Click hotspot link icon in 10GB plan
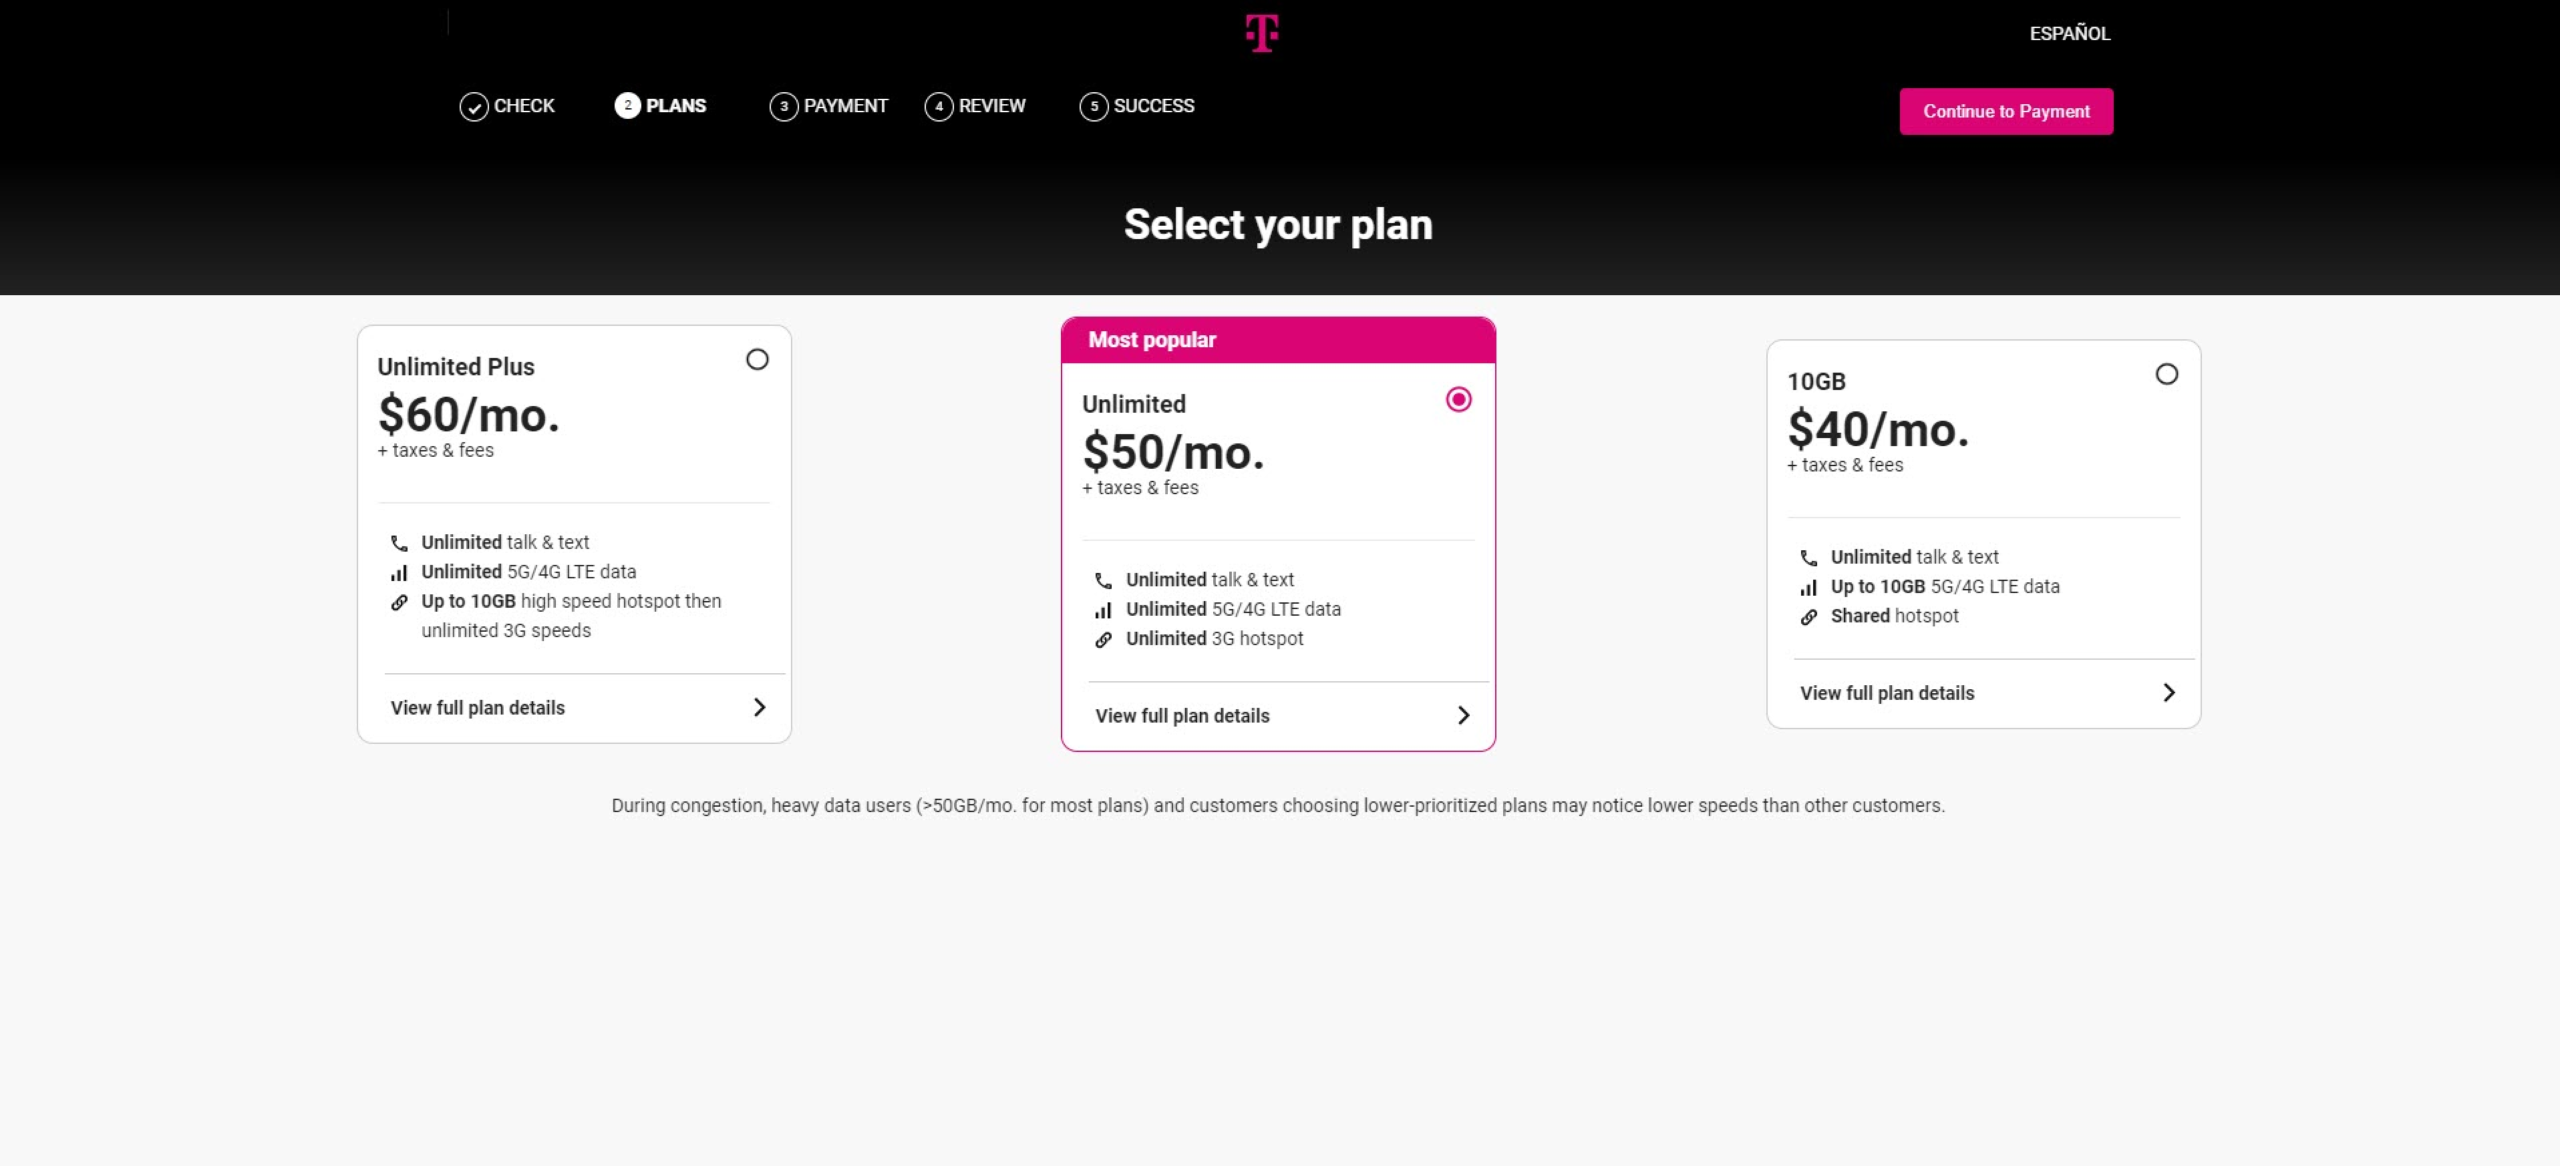The image size is (2560, 1166). coord(1809,617)
